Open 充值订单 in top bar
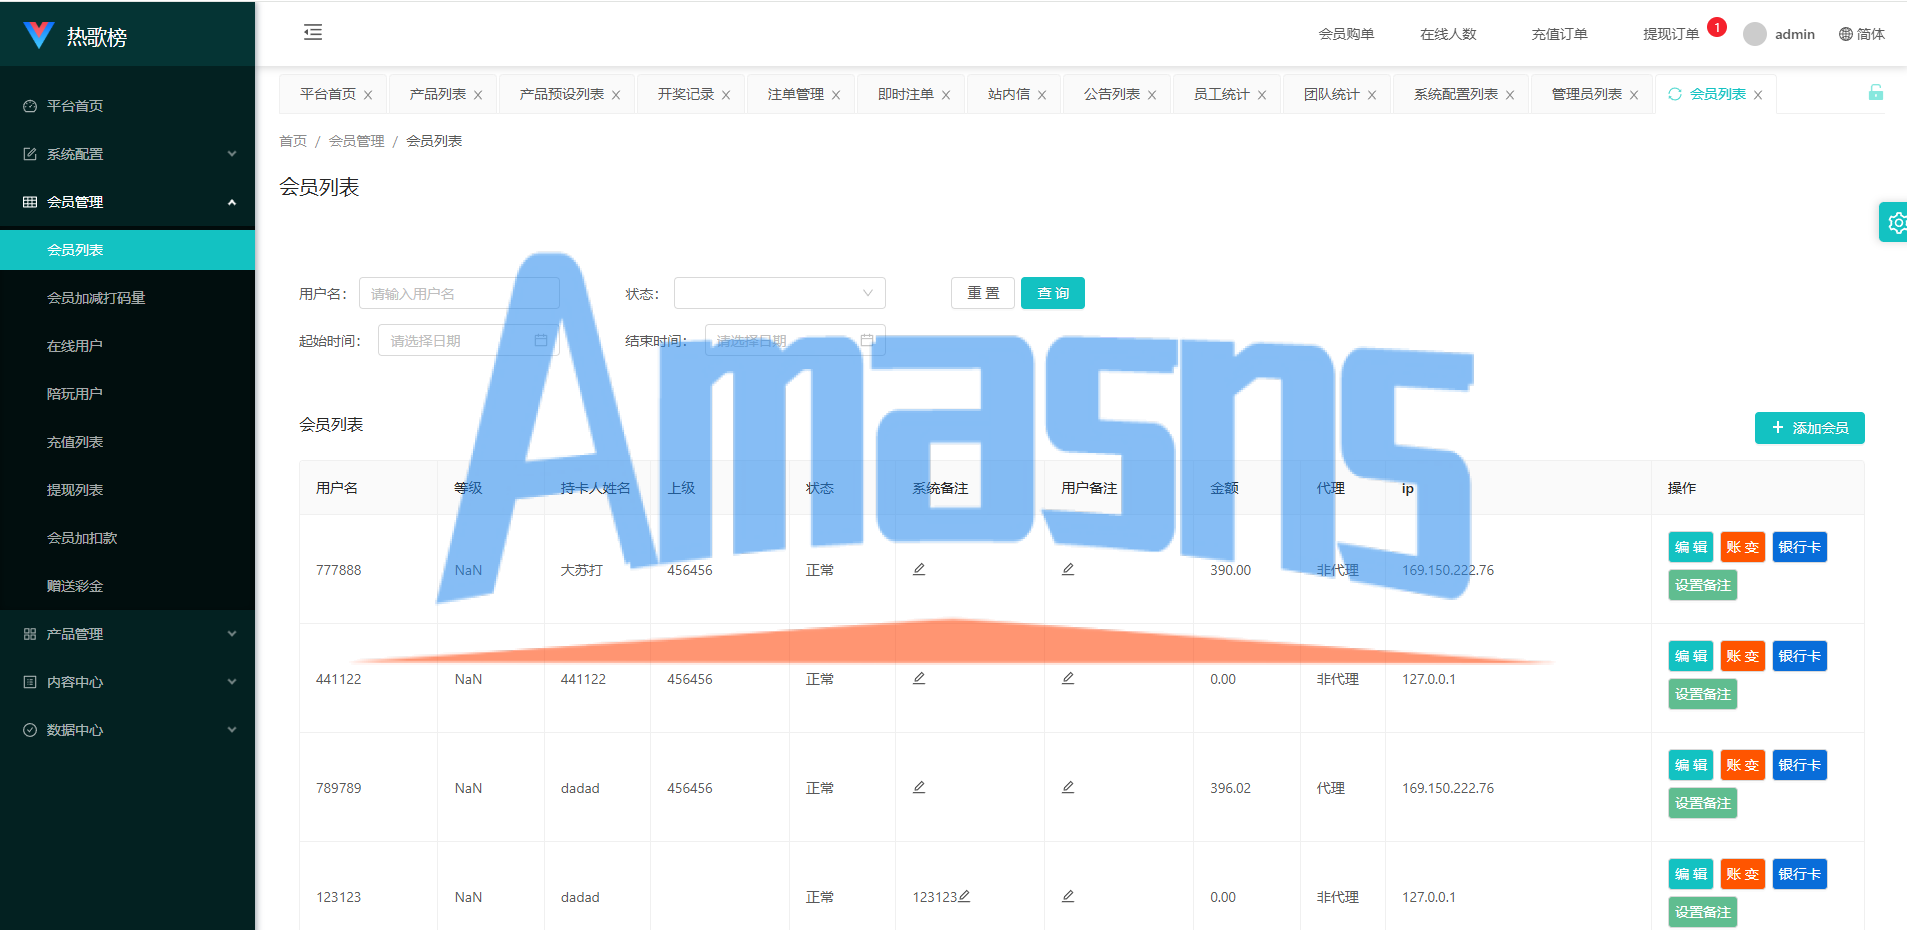 click(x=1560, y=34)
